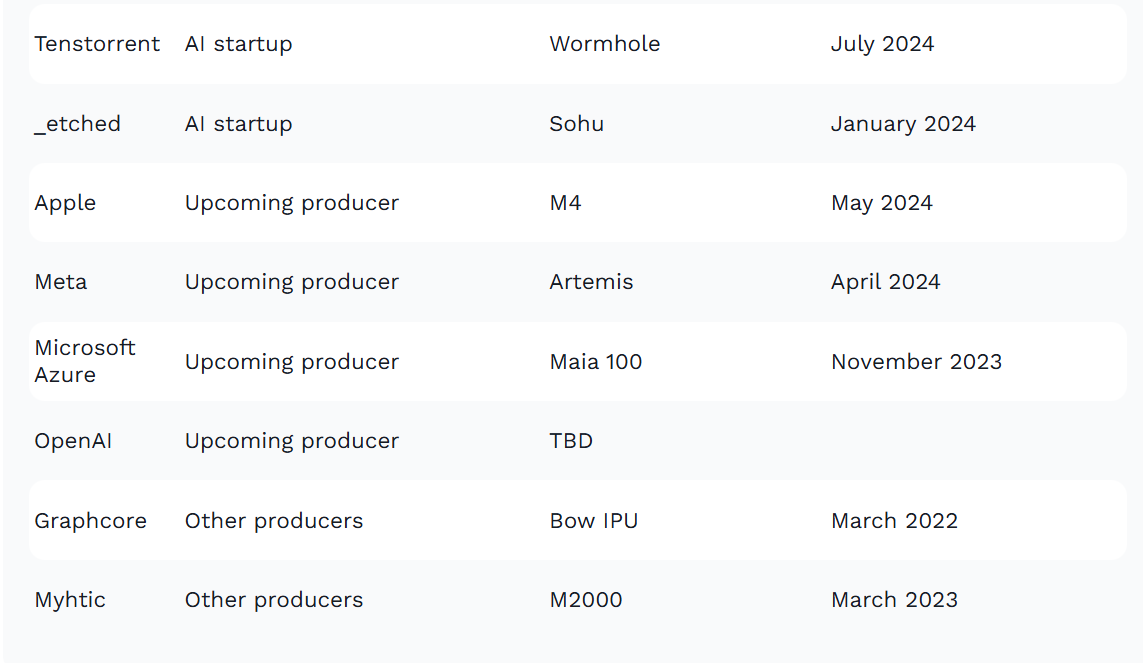The width and height of the screenshot is (1143, 663).
Task: Select the July 2024 date cell
Action: tap(882, 44)
